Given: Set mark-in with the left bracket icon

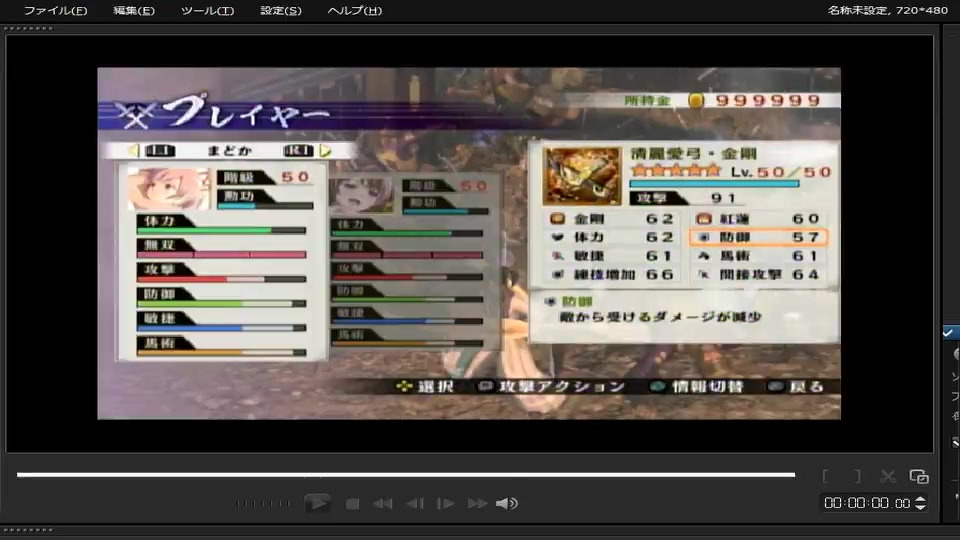Looking at the screenshot, I should pyautogui.click(x=825, y=476).
